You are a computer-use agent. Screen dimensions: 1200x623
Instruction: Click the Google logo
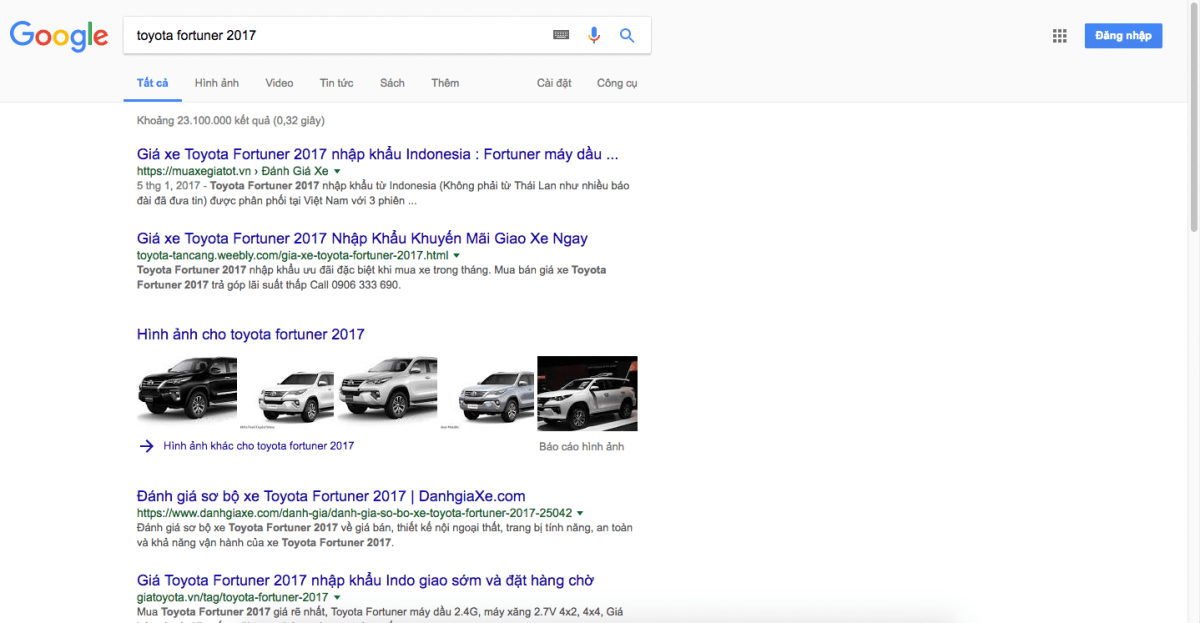tap(59, 36)
